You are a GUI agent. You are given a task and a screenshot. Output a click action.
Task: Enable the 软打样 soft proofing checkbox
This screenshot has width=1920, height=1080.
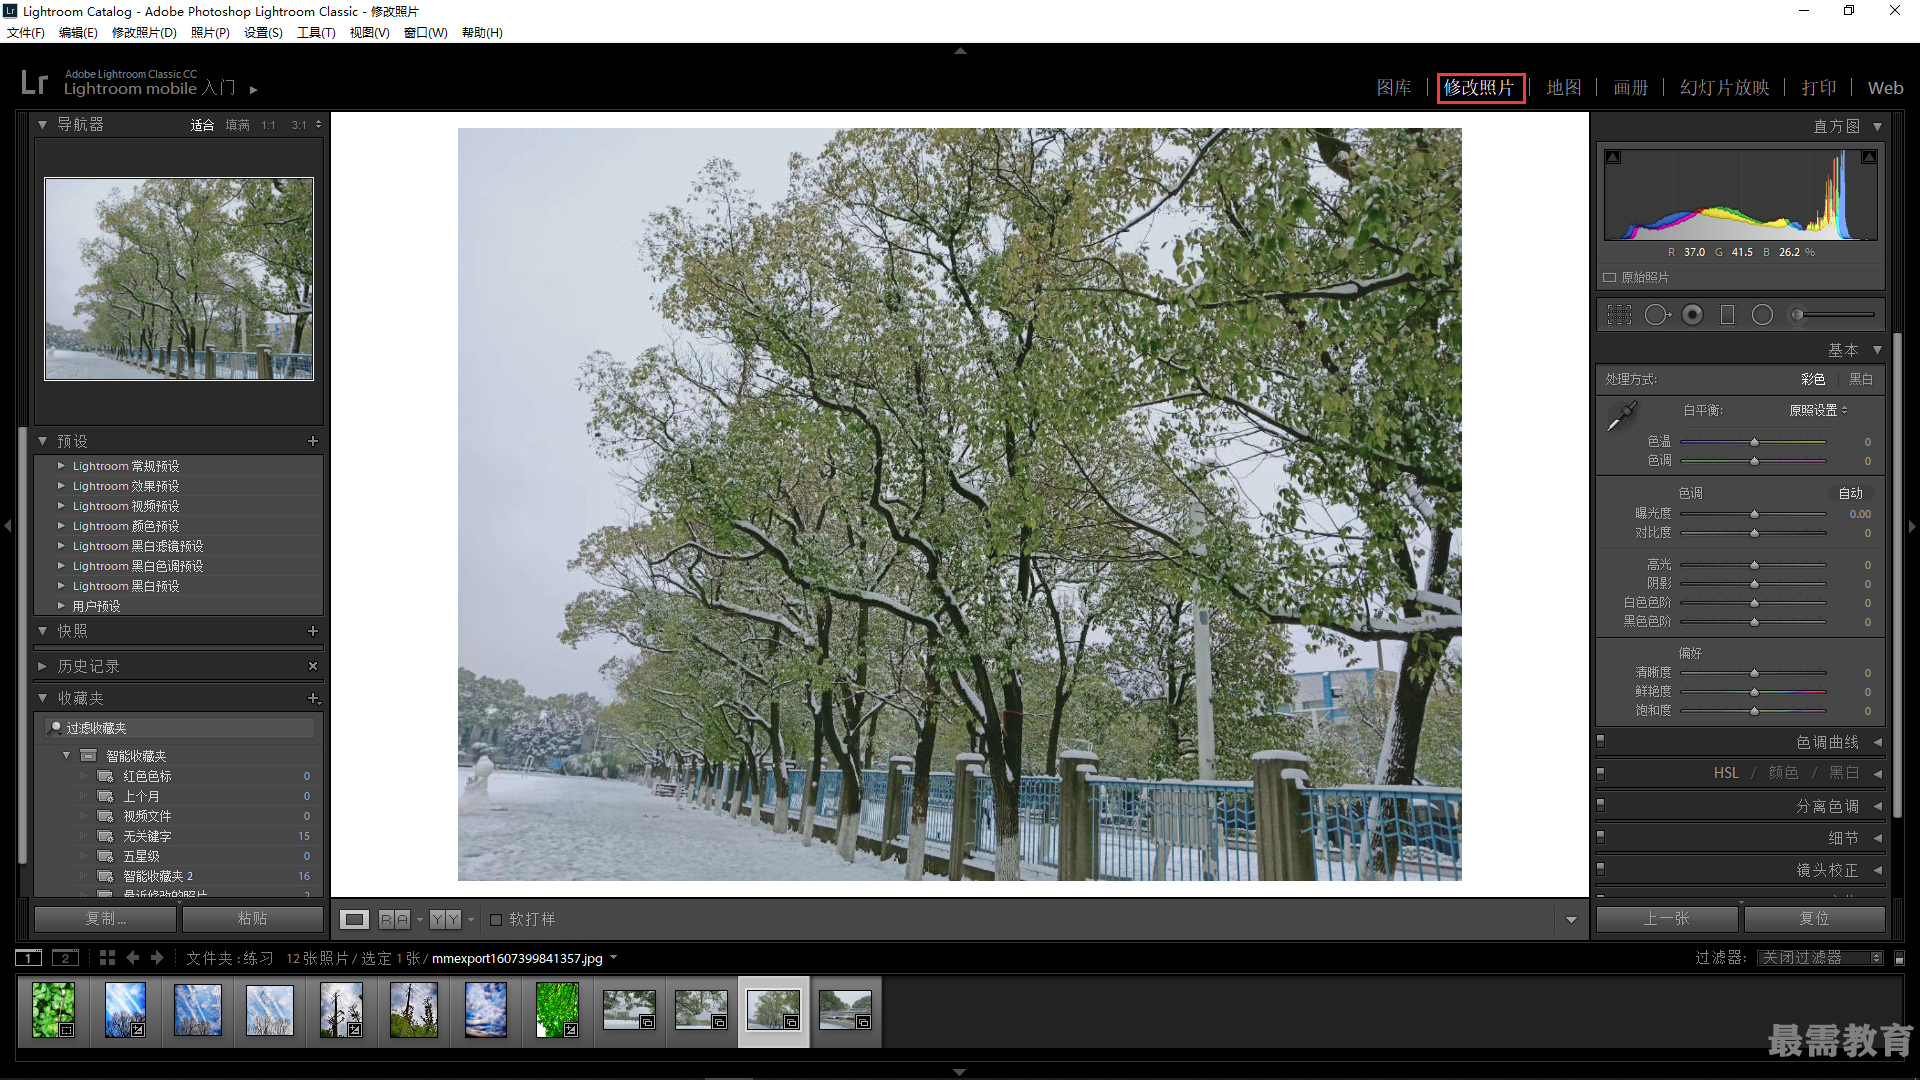coord(496,919)
